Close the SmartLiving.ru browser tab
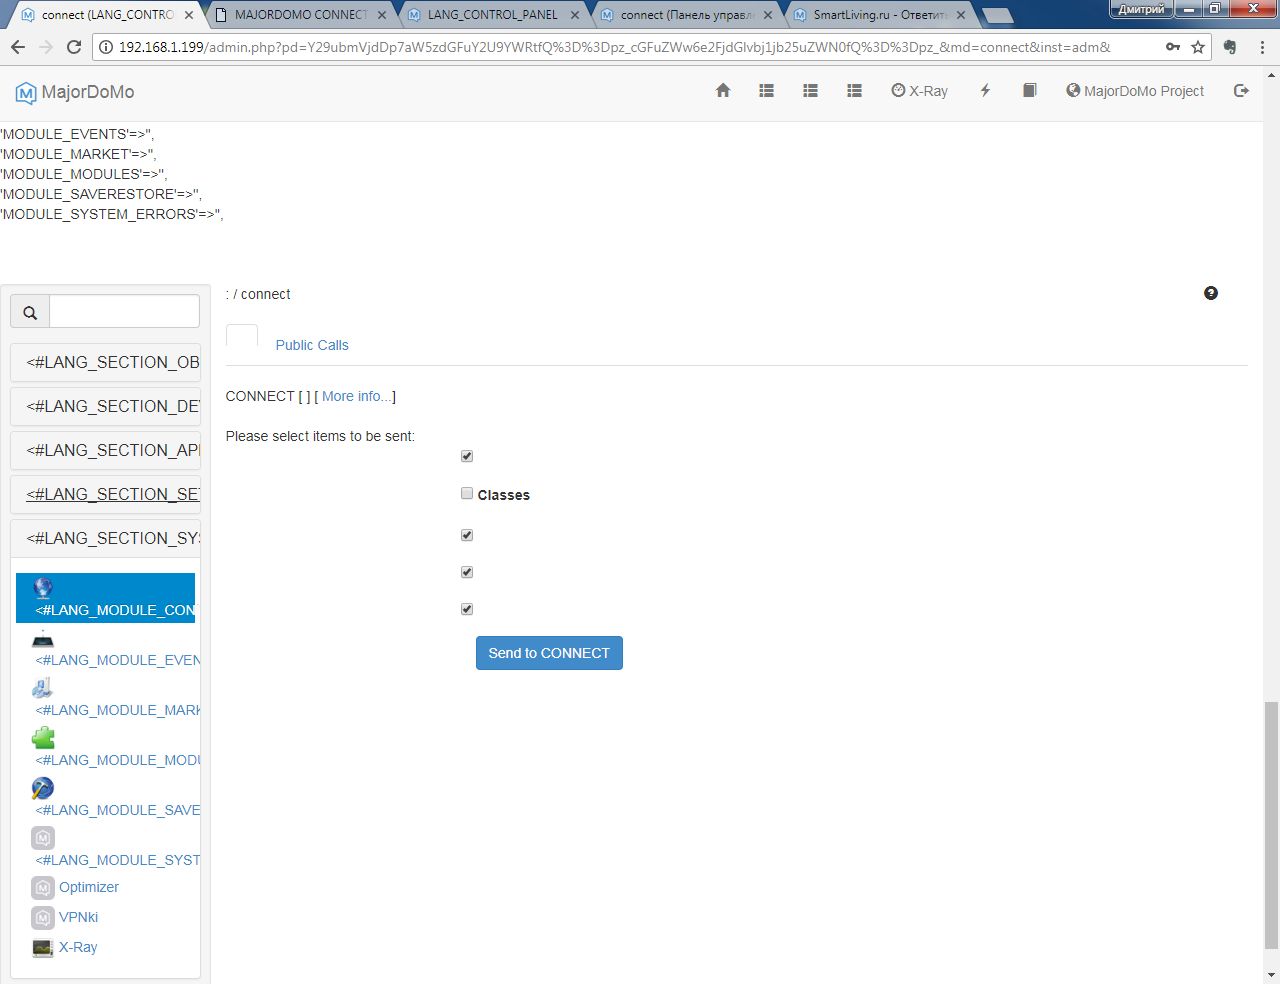This screenshot has width=1280, height=984. [961, 15]
